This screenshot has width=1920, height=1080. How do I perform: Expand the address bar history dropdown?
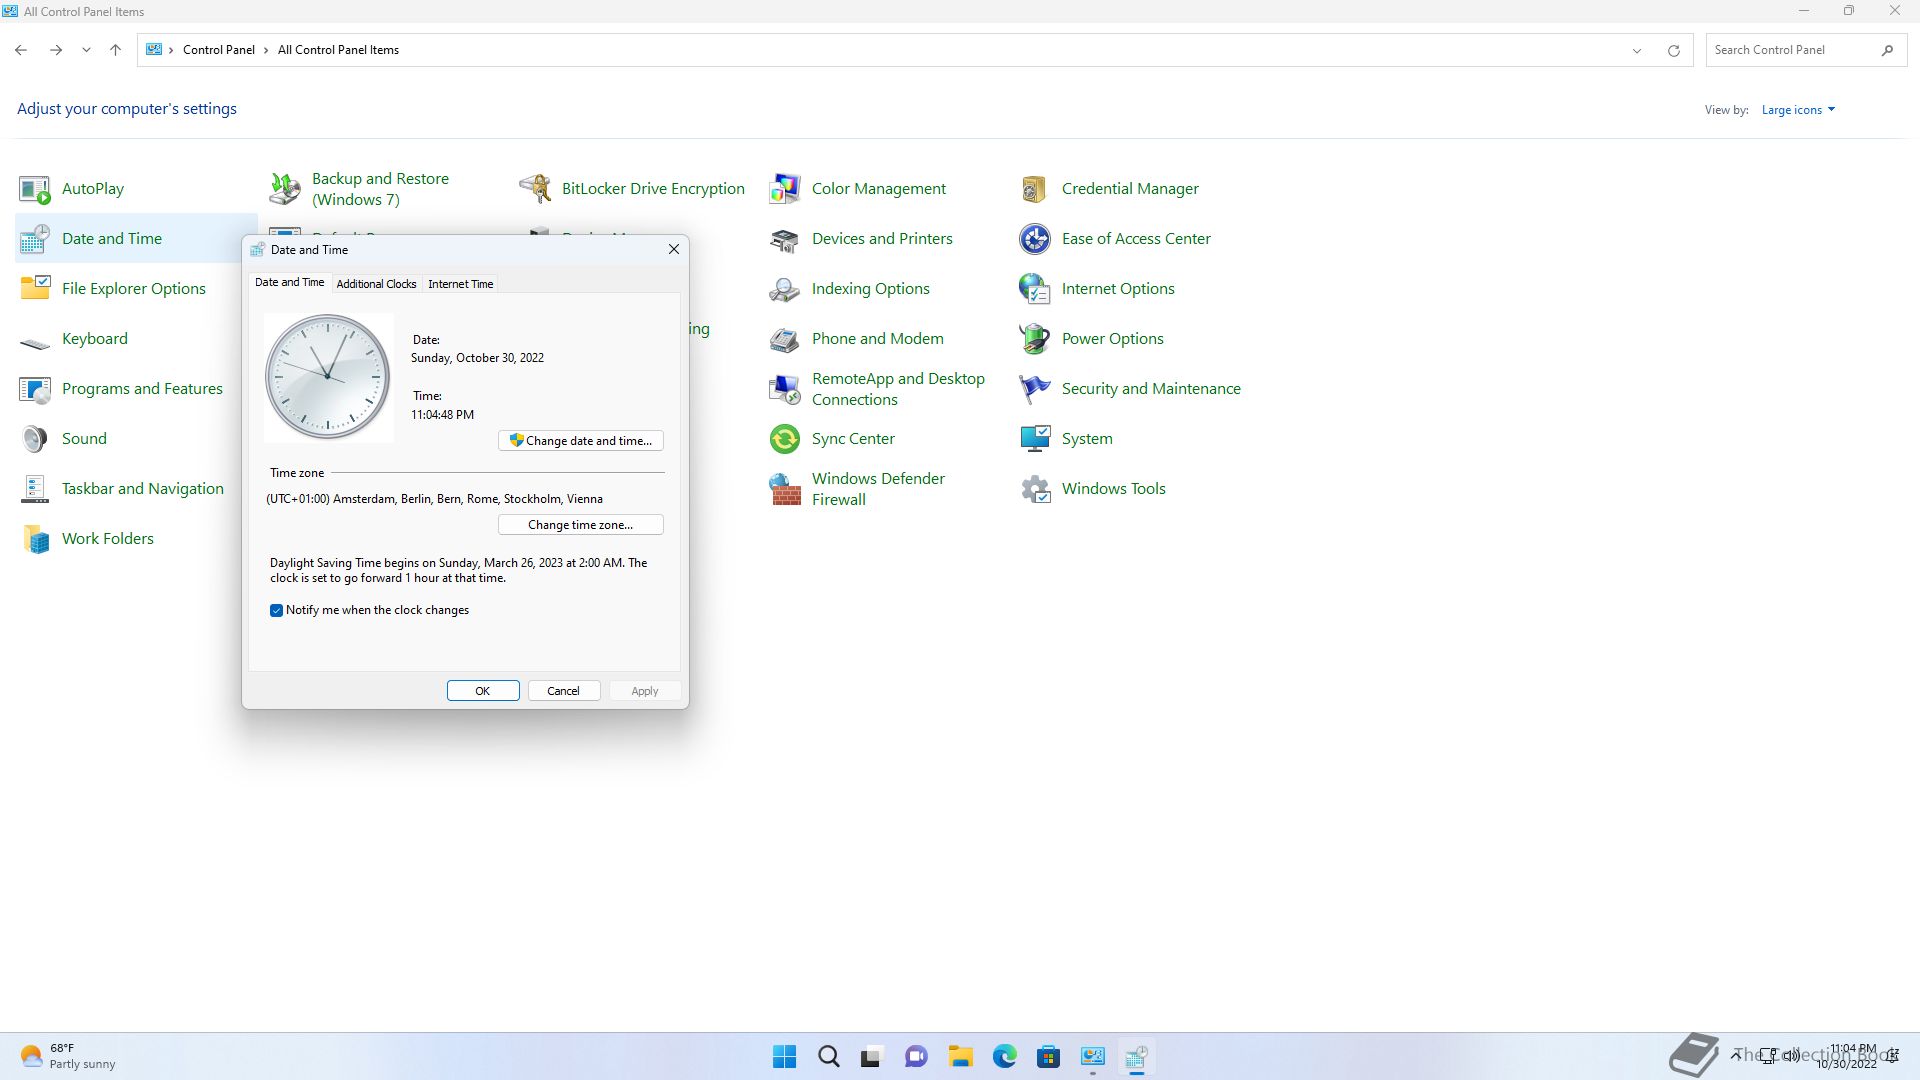coord(1637,50)
